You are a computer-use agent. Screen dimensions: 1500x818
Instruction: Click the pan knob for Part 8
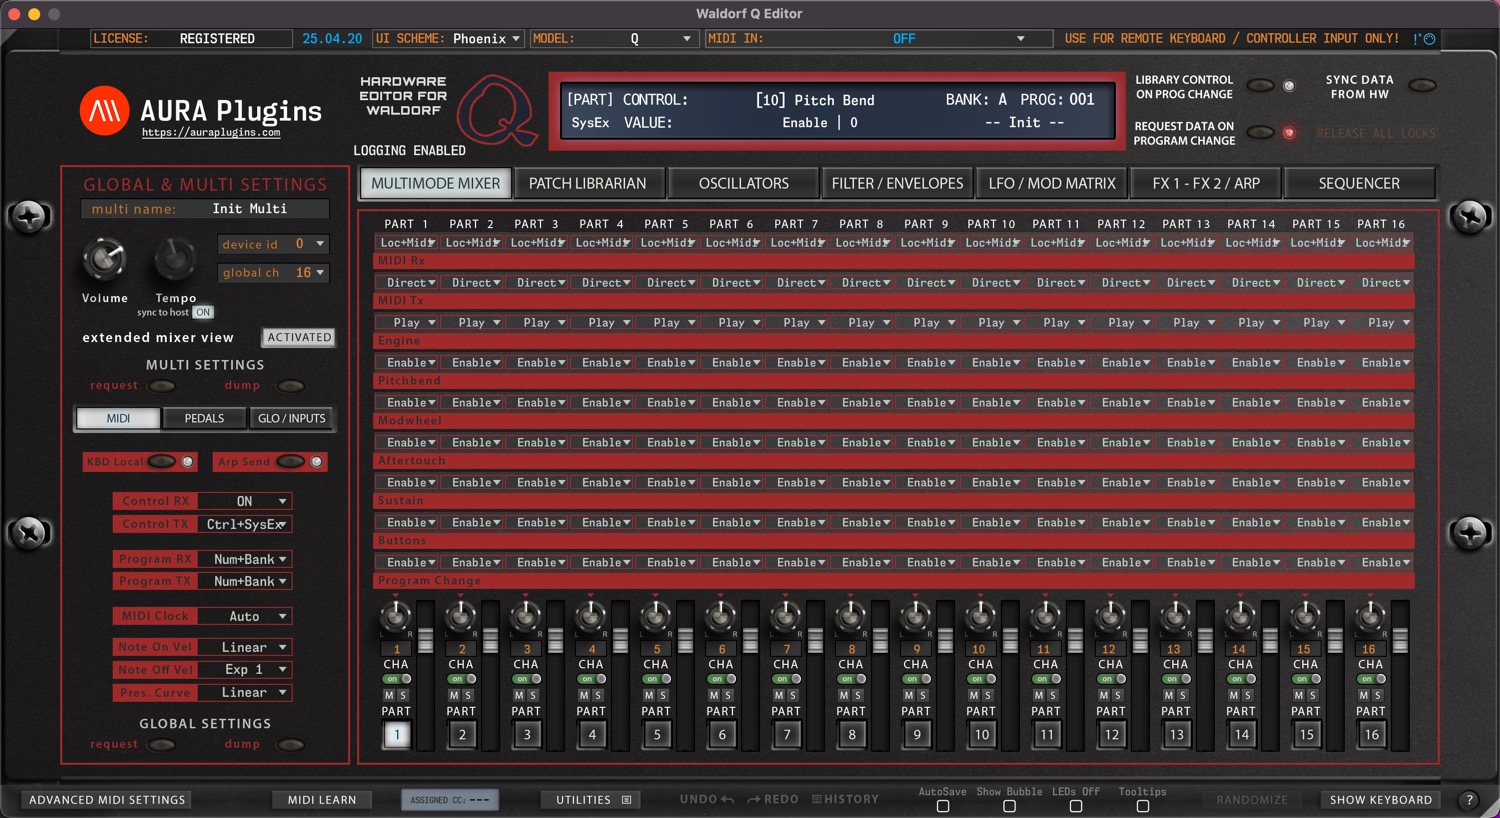click(x=851, y=618)
